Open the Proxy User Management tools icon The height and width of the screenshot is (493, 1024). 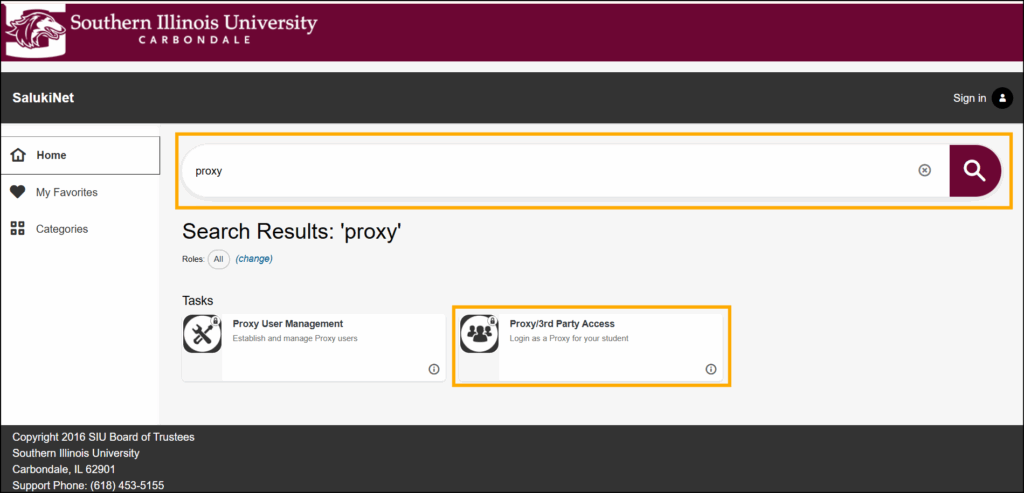[202, 334]
